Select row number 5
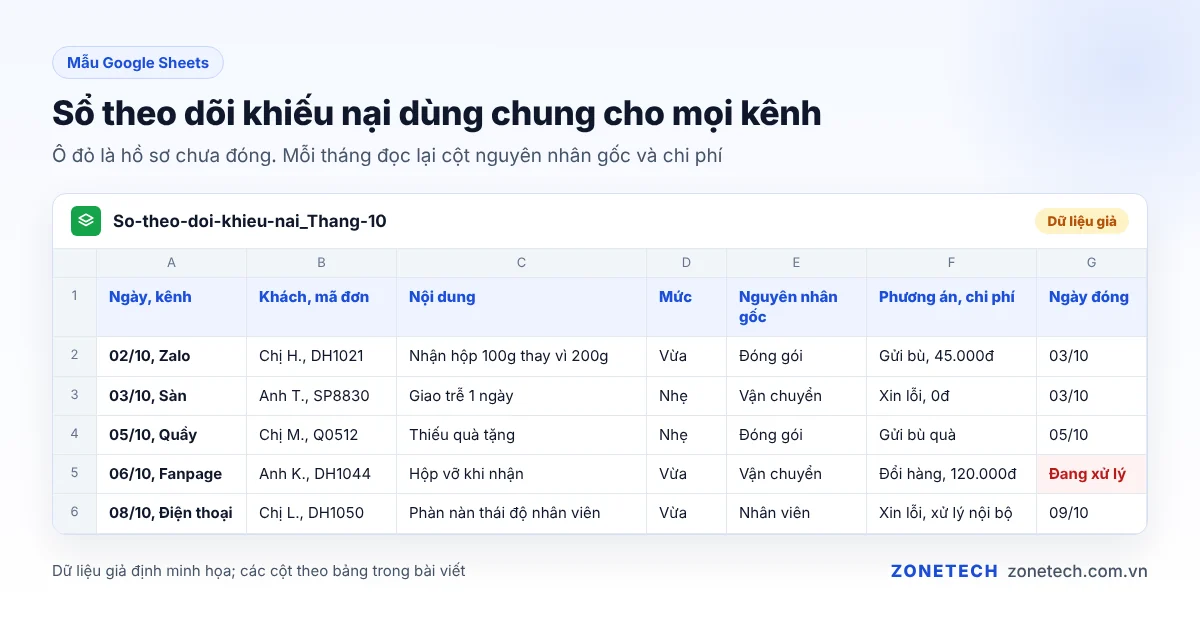The height and width of the screenshot is (621, 1200). click(75, 473)
